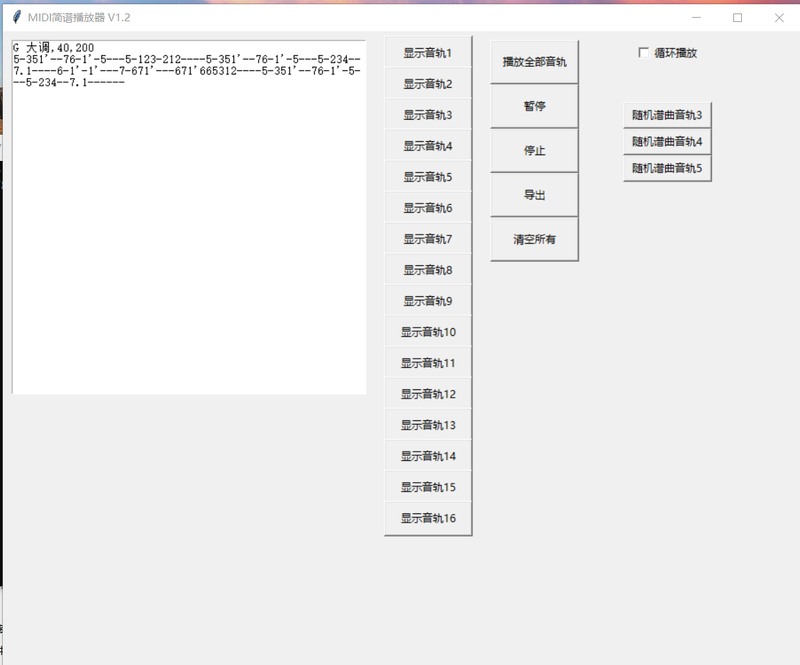
Task: Clear everything with 清空所有 button
Action: point(534,239)
